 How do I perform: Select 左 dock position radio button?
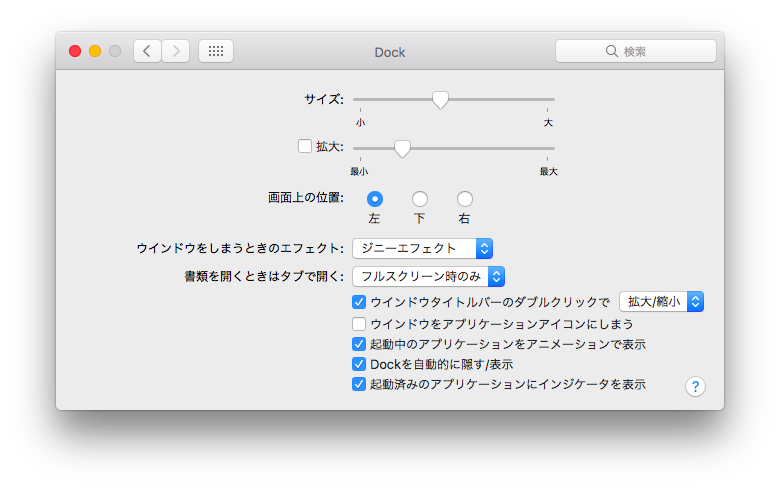click(x=375, y=199)
